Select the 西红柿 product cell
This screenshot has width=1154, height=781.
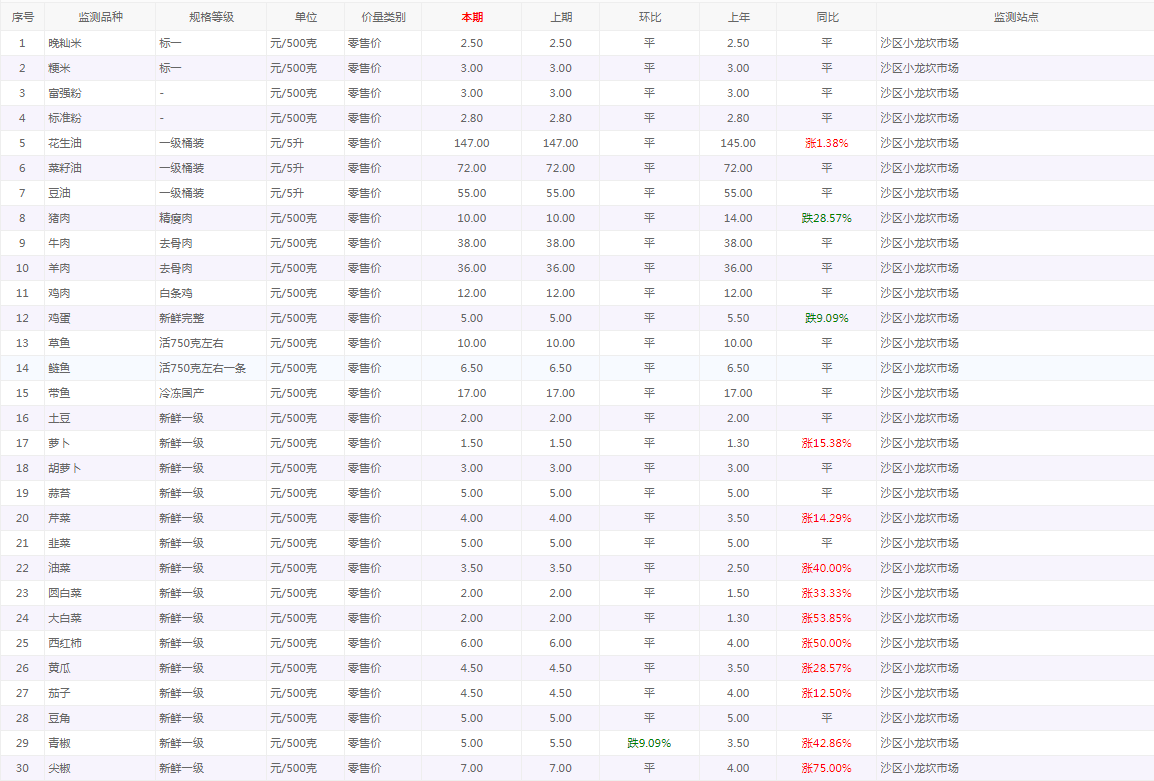[65, 643]
